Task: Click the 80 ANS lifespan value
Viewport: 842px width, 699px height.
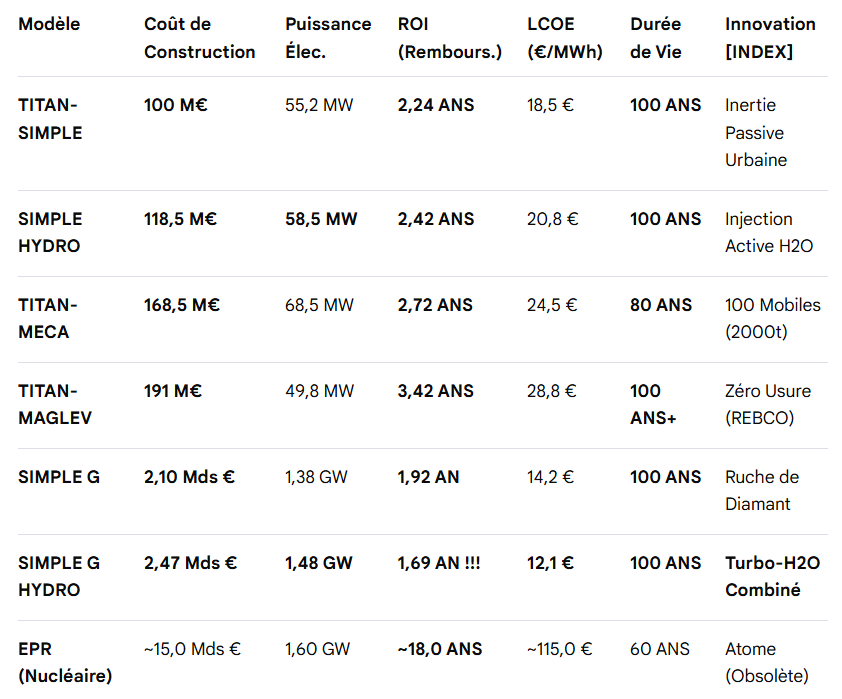Action: click(x=660, y=305)
